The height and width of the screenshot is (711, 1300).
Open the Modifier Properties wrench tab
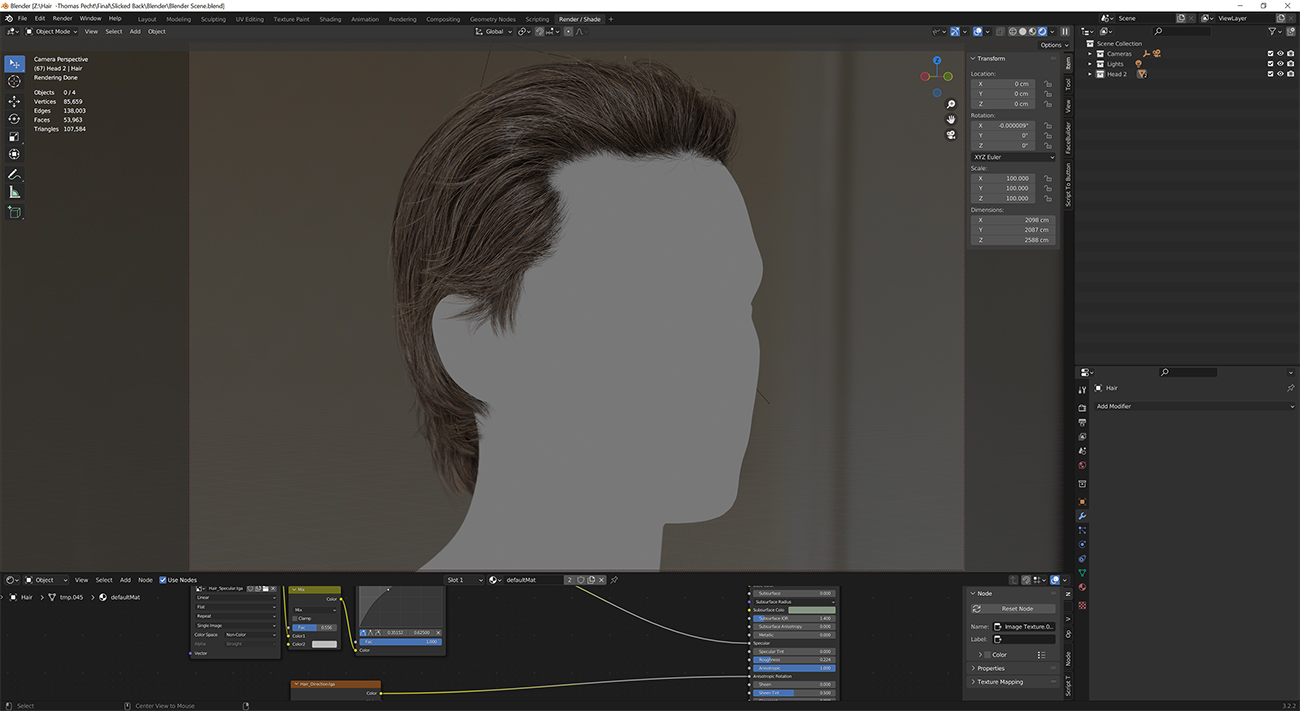tap(1082, 514)
